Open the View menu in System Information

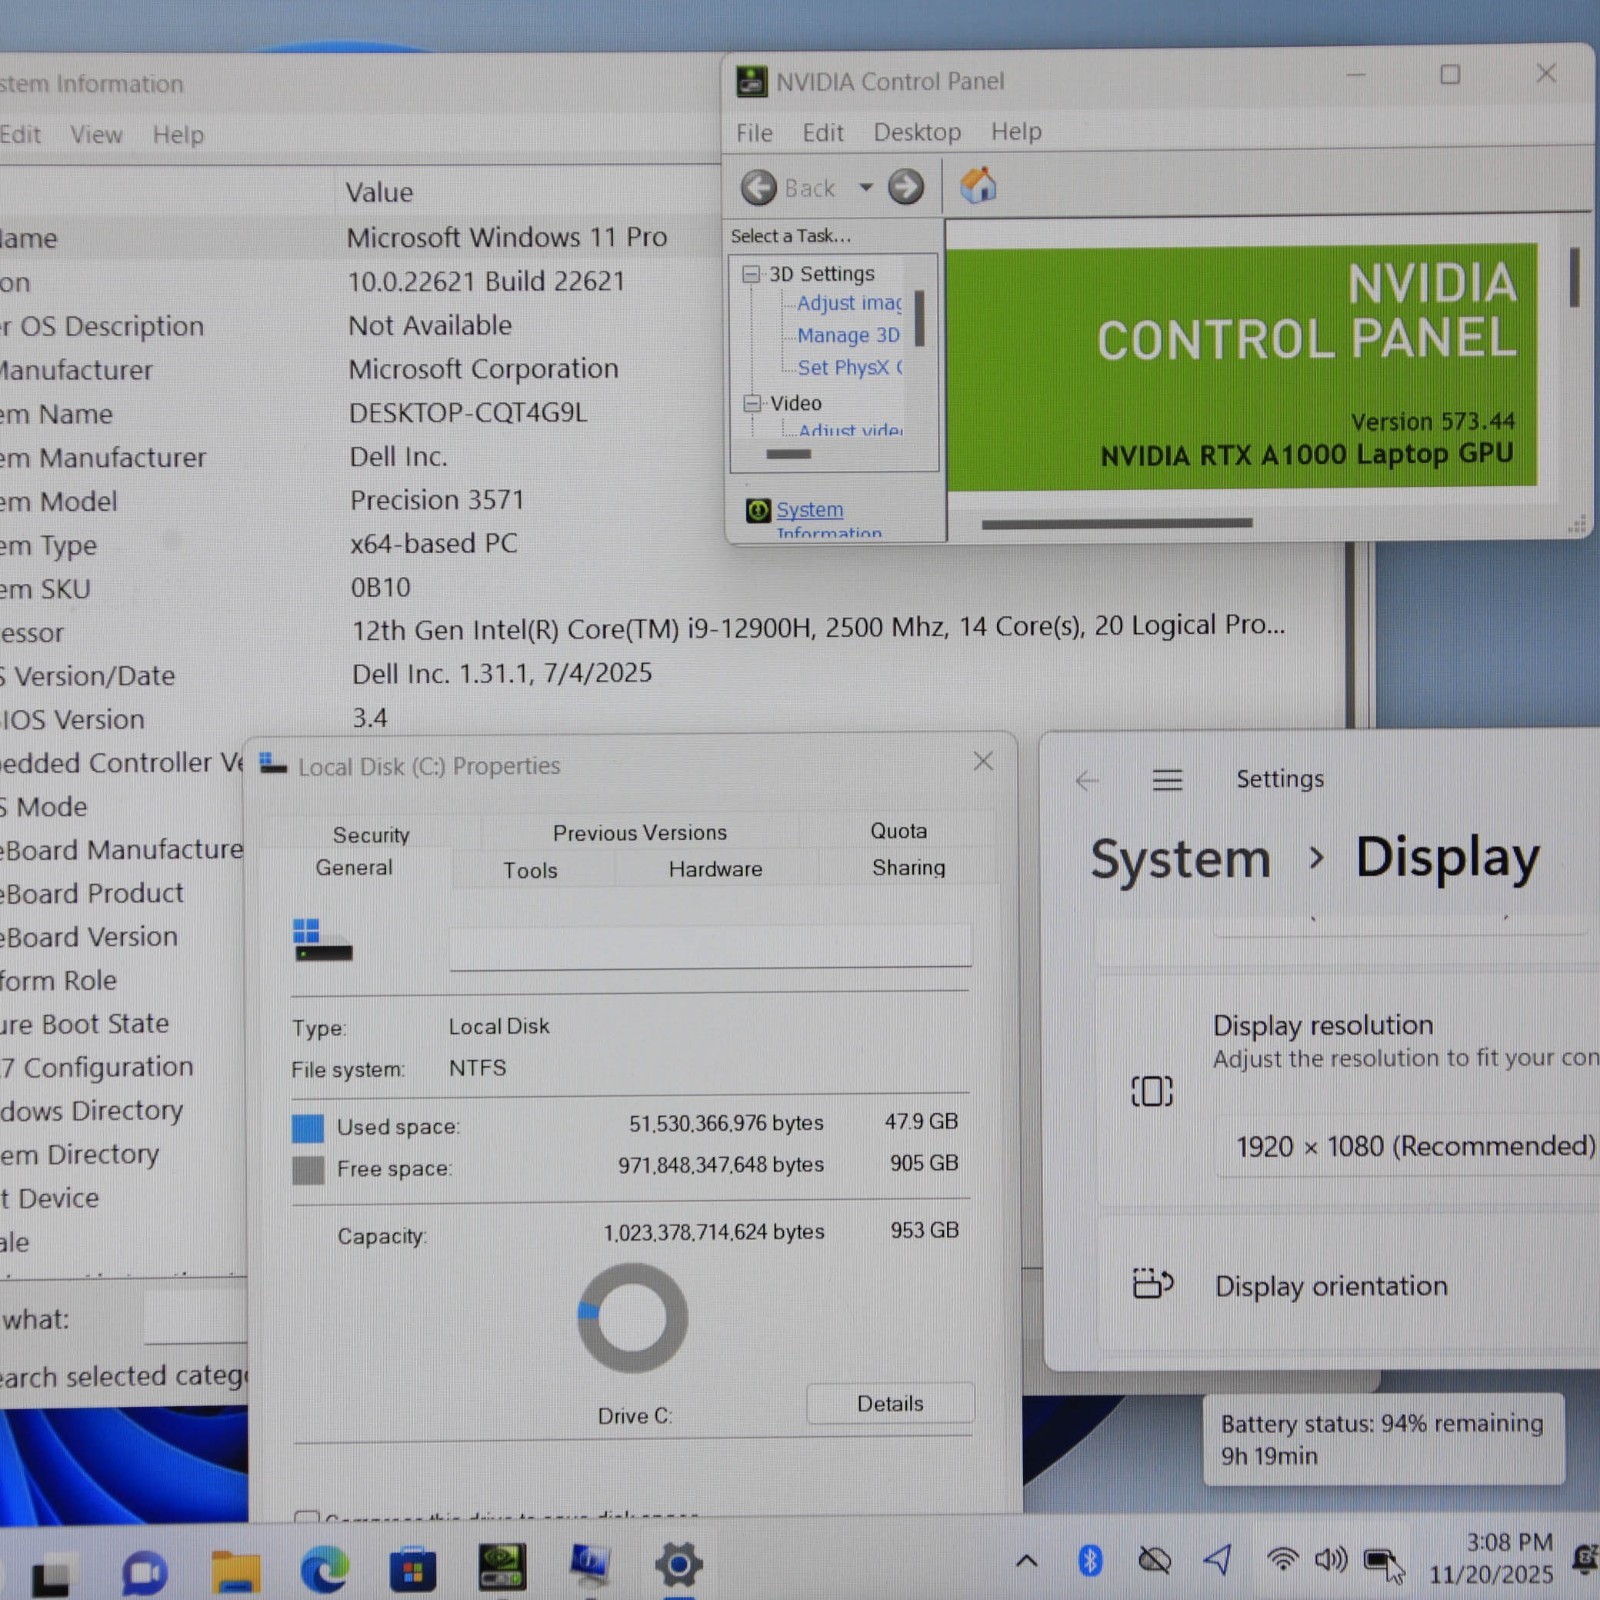96,134
